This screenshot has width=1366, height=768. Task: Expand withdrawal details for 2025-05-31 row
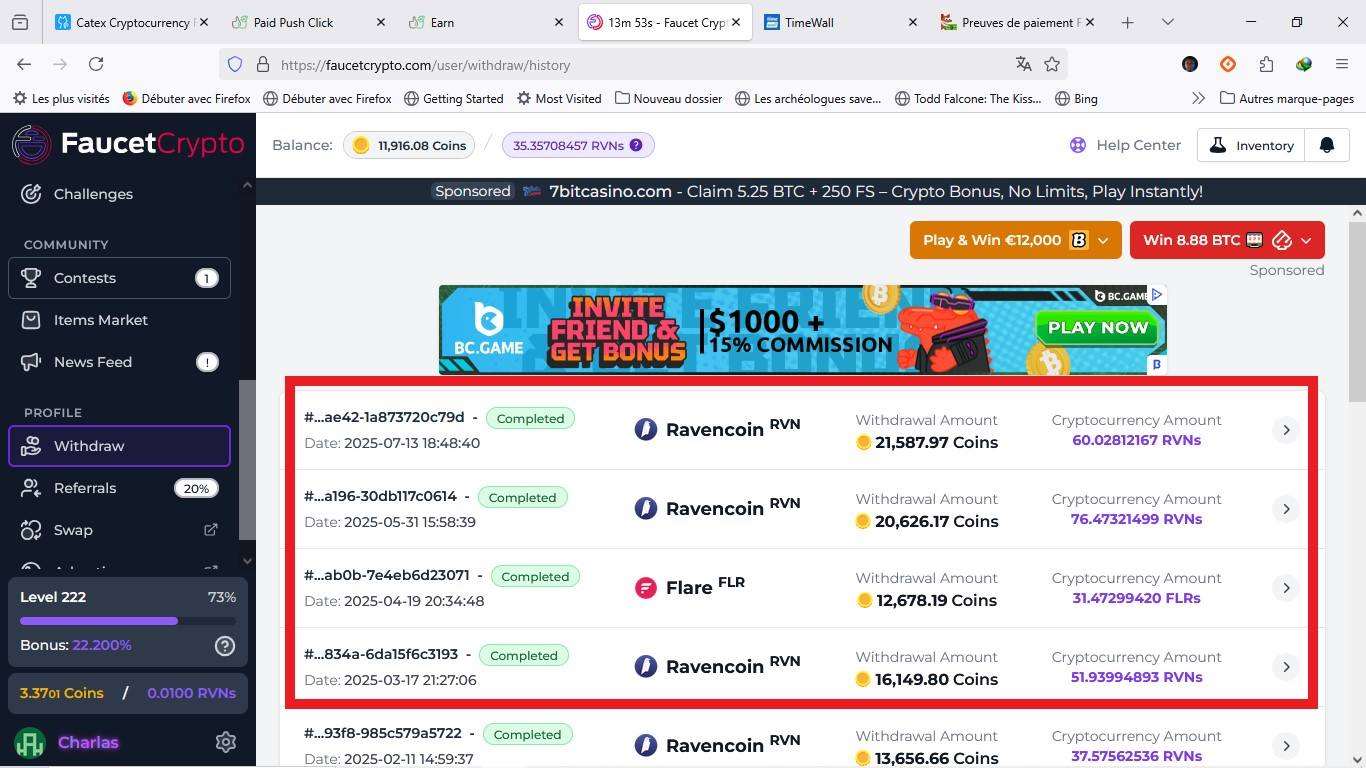(1286, 509)
